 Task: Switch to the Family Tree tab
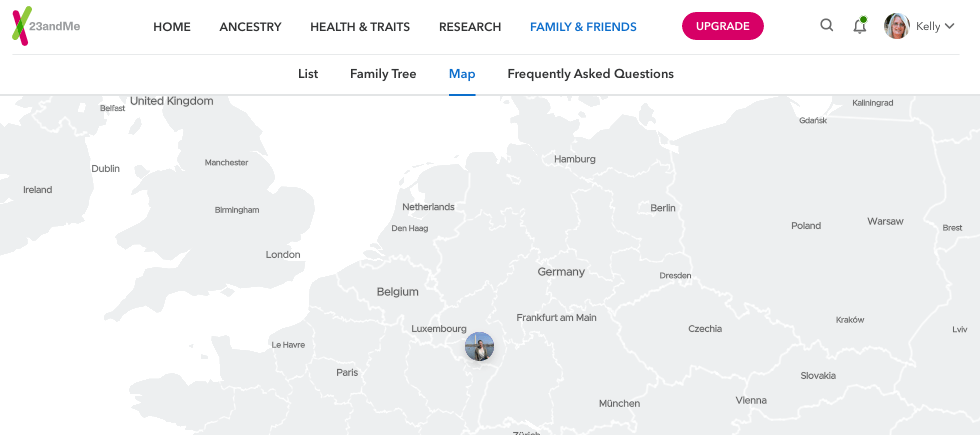tap(383, 74)
